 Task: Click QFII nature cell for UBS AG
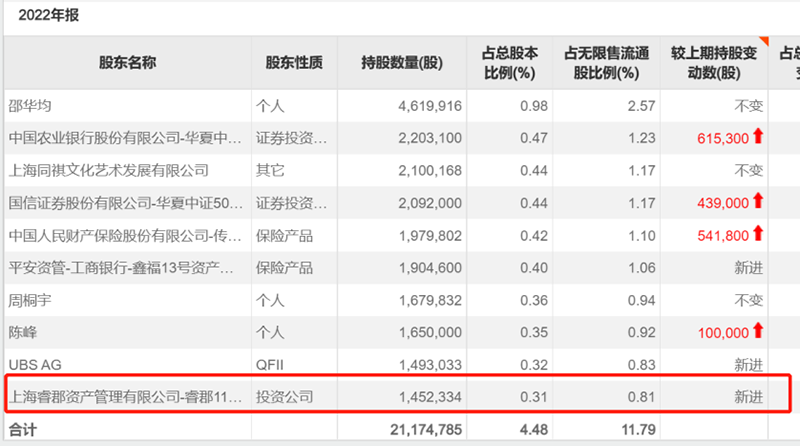269,365
